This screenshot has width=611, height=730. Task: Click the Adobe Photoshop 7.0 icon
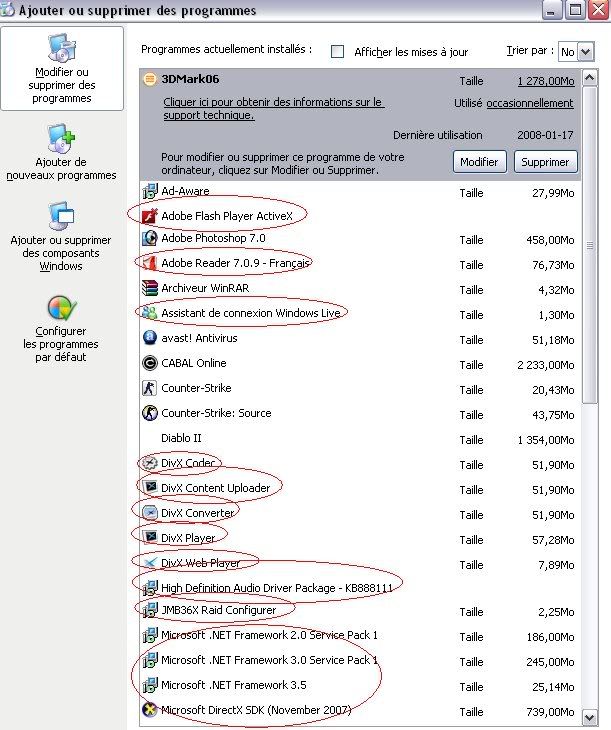(150, 238)
